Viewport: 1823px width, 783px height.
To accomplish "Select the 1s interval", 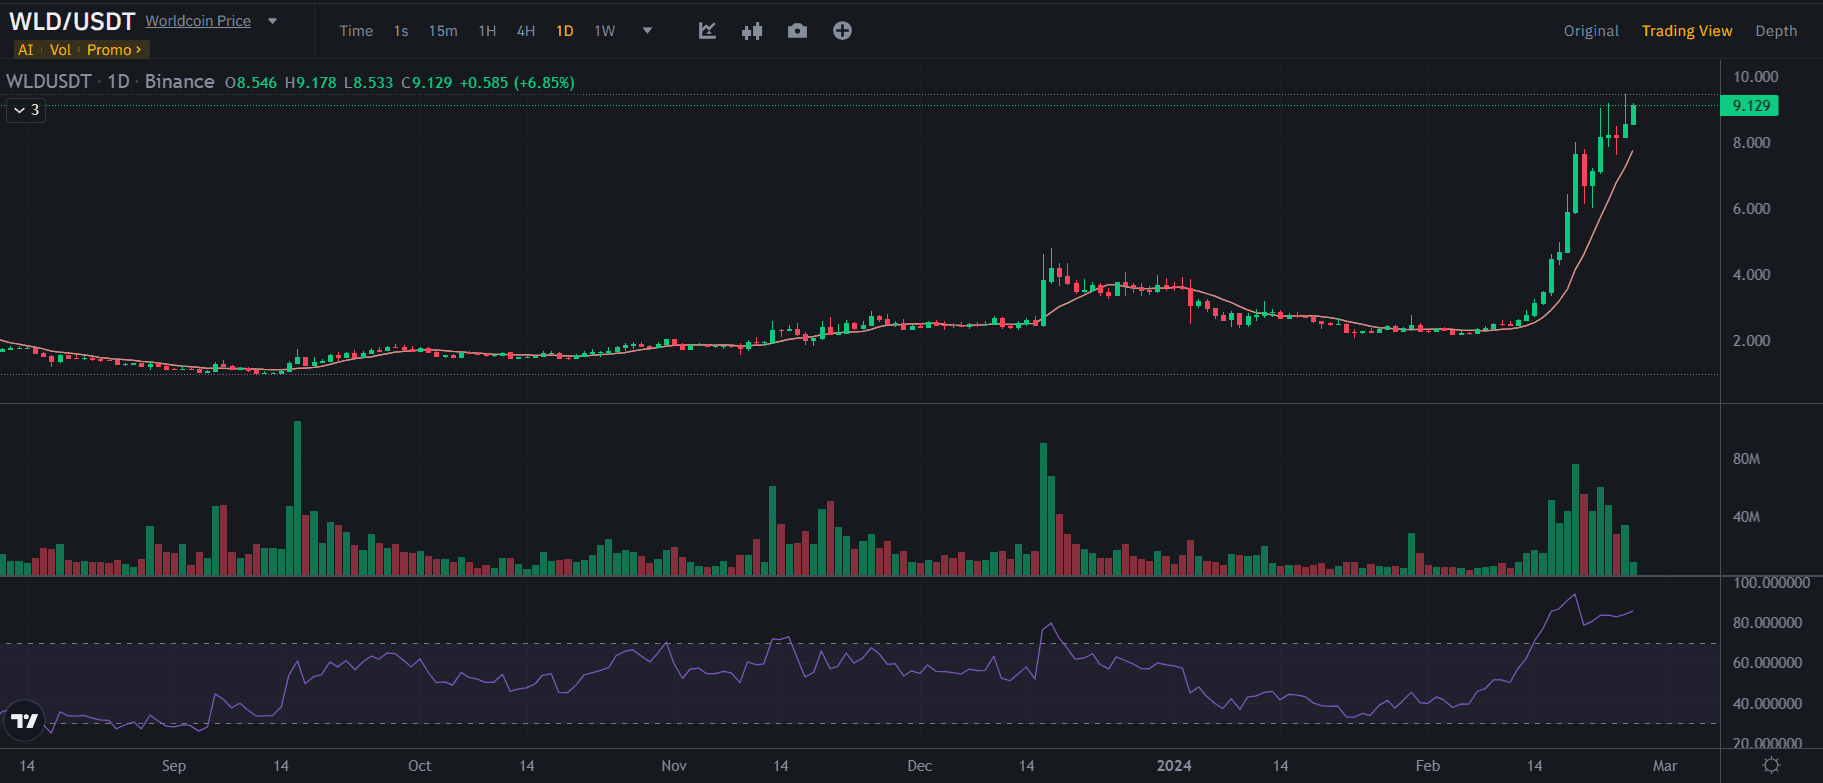I will tap(401, 31).
